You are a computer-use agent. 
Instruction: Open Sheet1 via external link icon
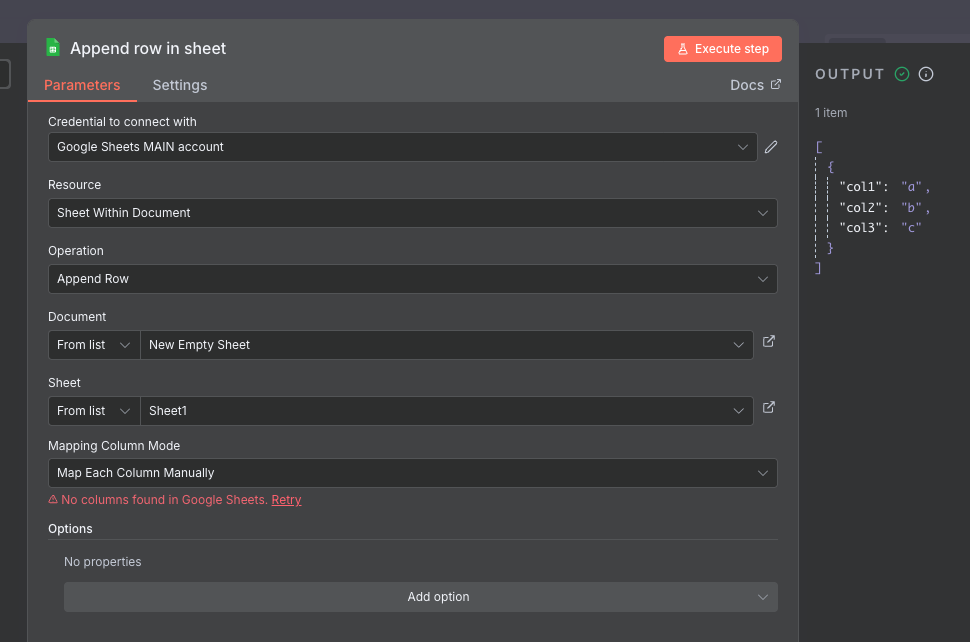(768, 407)
